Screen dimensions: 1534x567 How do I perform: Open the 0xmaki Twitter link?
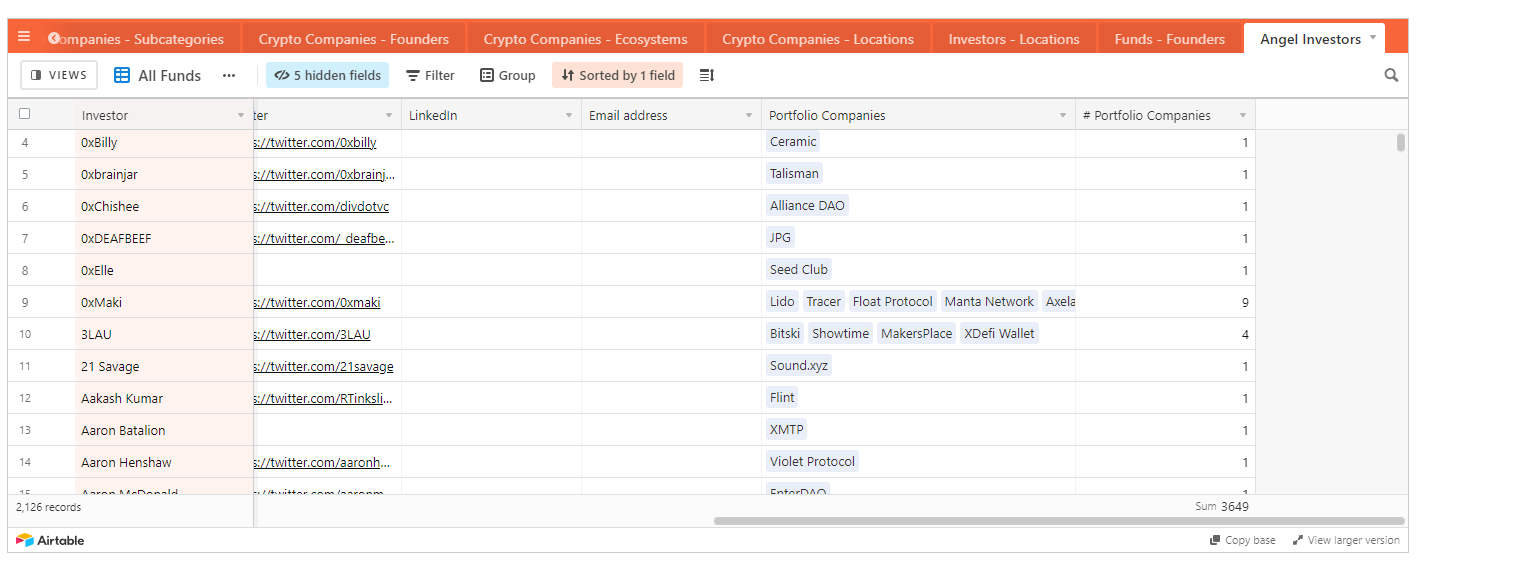(x=317, y=302)
